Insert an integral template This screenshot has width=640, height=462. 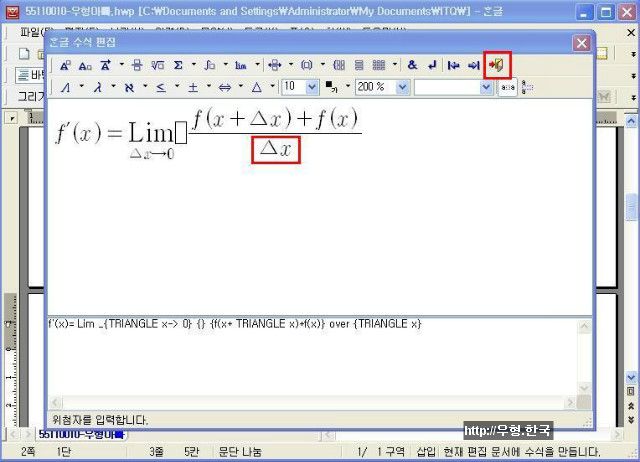[x=210, y=65]
